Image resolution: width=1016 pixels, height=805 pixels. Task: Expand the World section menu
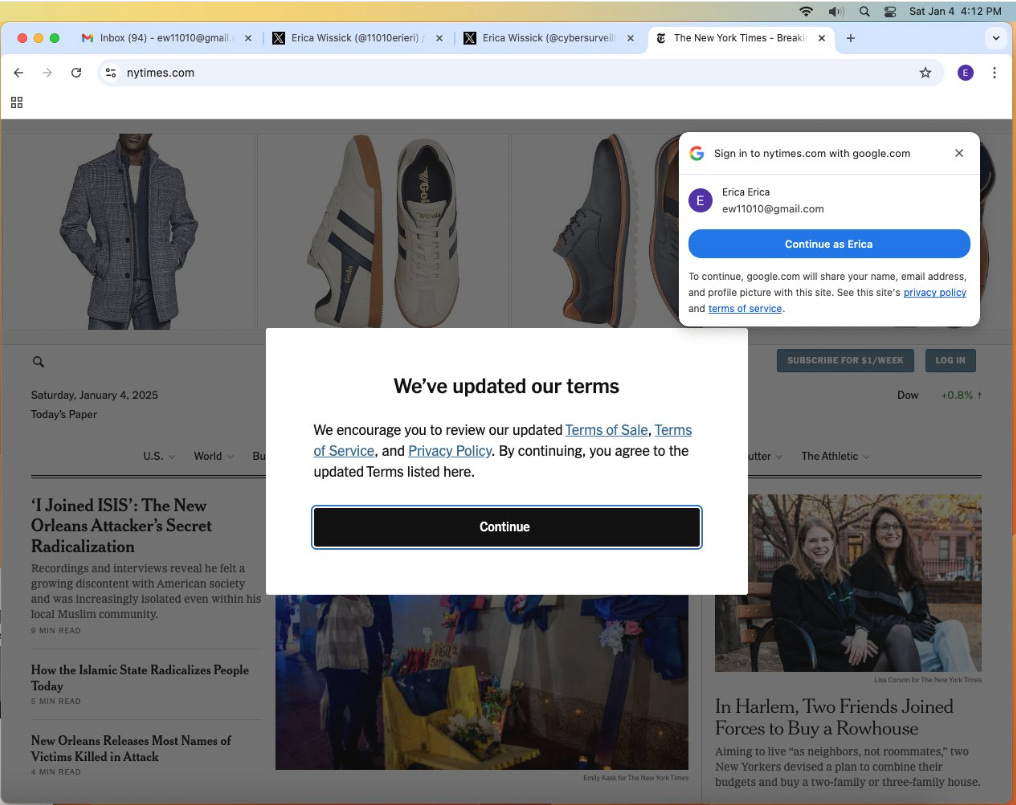[x=213, y=456]
